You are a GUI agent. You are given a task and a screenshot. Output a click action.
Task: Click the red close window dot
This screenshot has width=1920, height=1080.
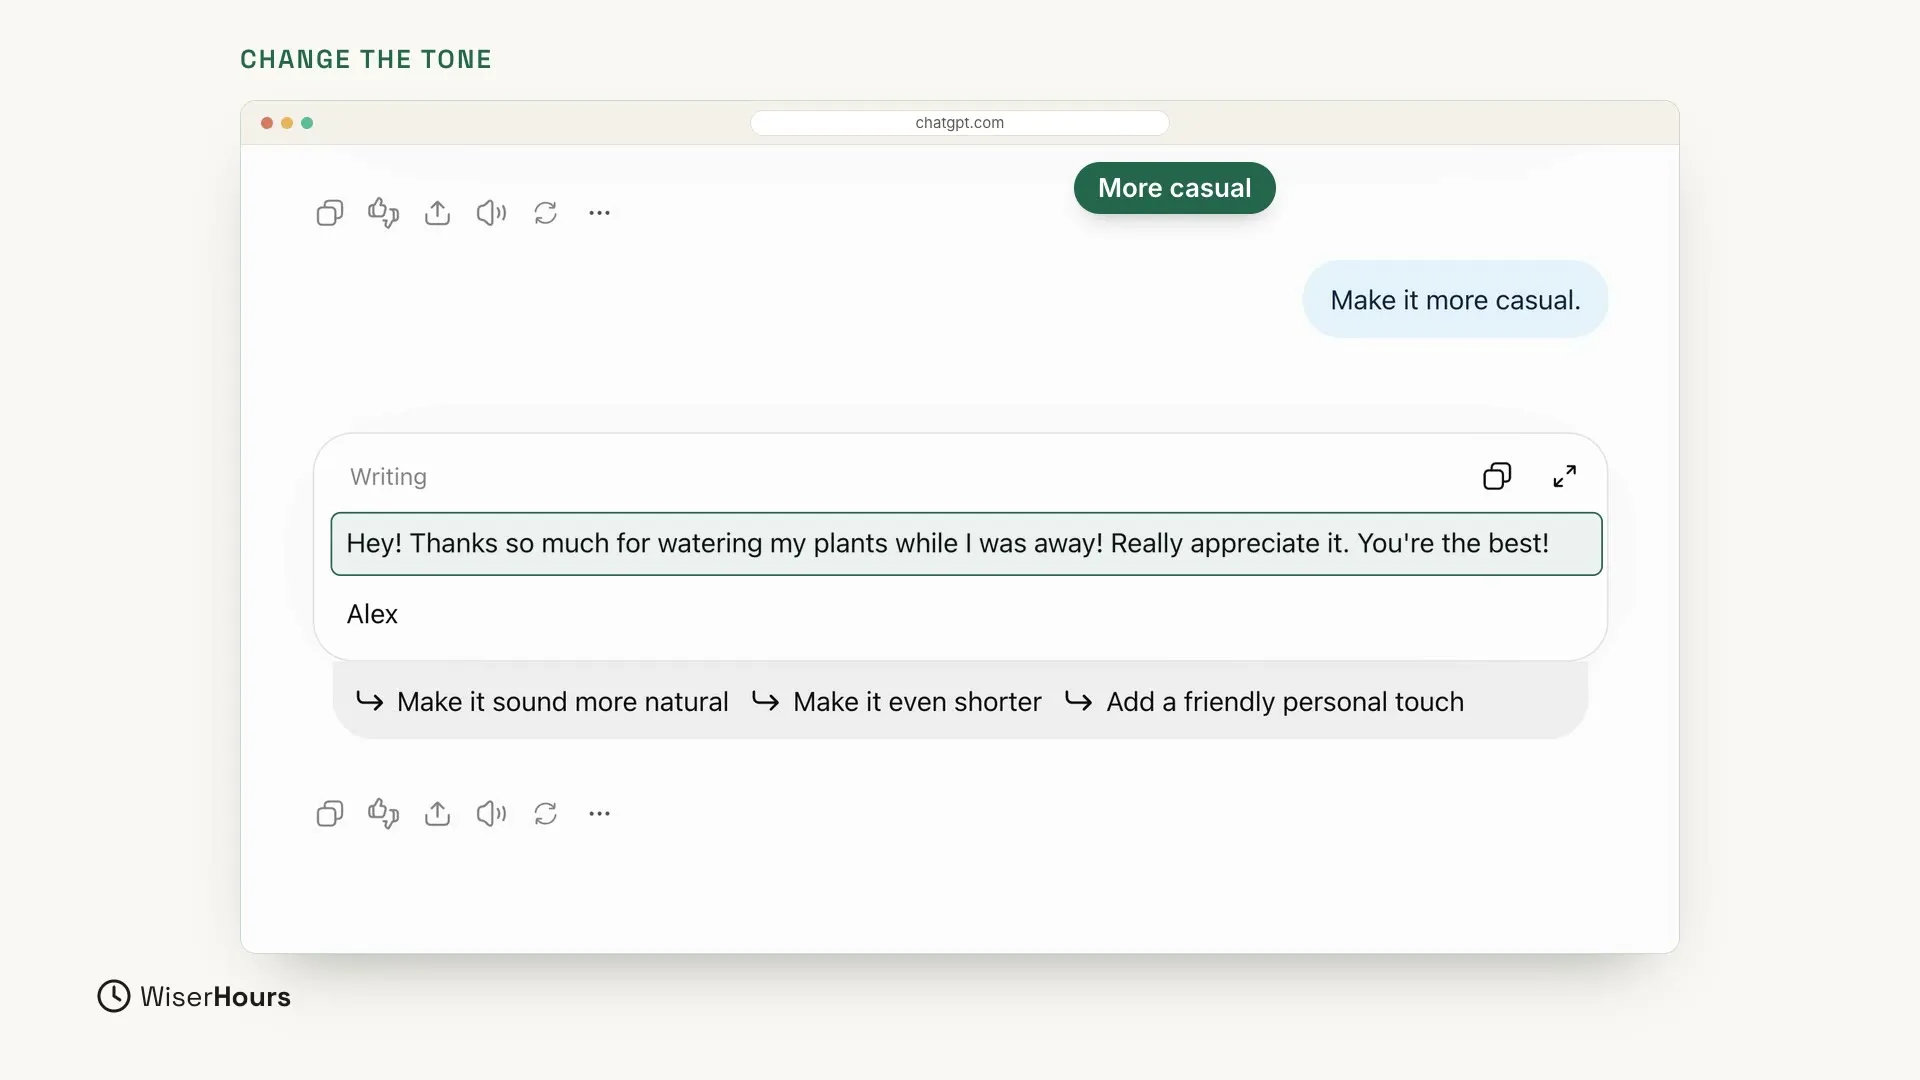[267, 123]
